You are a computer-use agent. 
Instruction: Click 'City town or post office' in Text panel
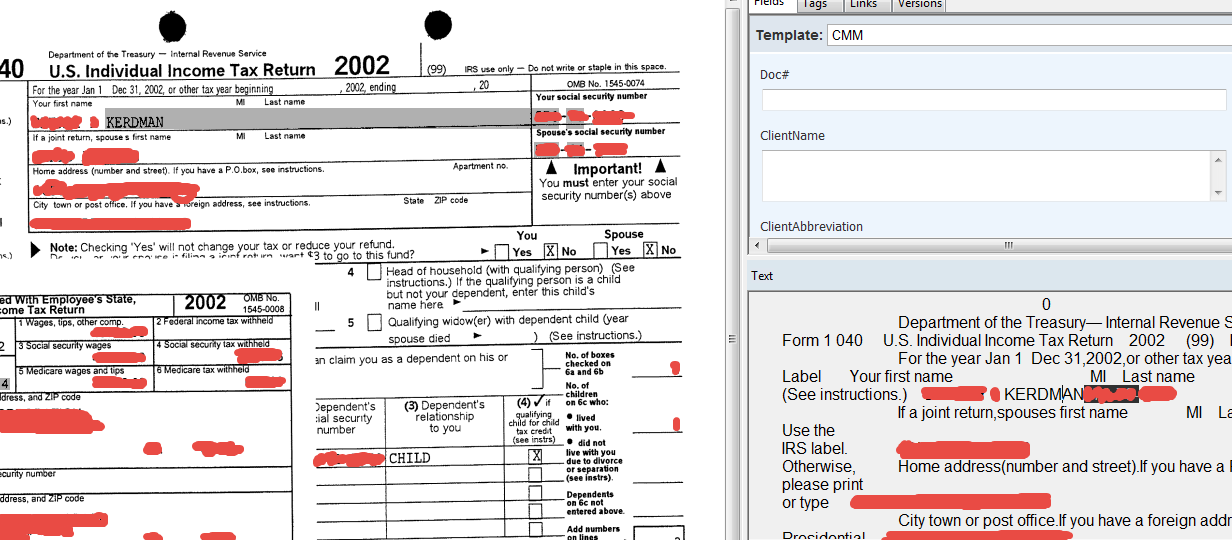click(976, 520)
